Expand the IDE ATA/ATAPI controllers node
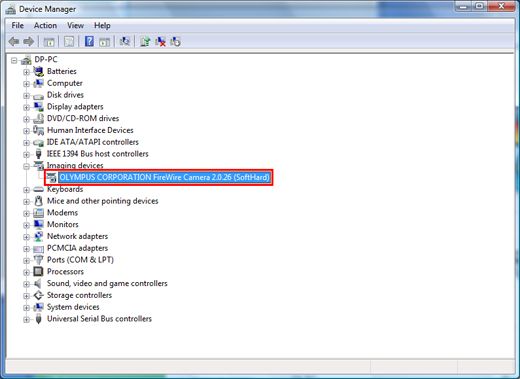The height and width of the screenshot is (379, 520). [26, 143]
